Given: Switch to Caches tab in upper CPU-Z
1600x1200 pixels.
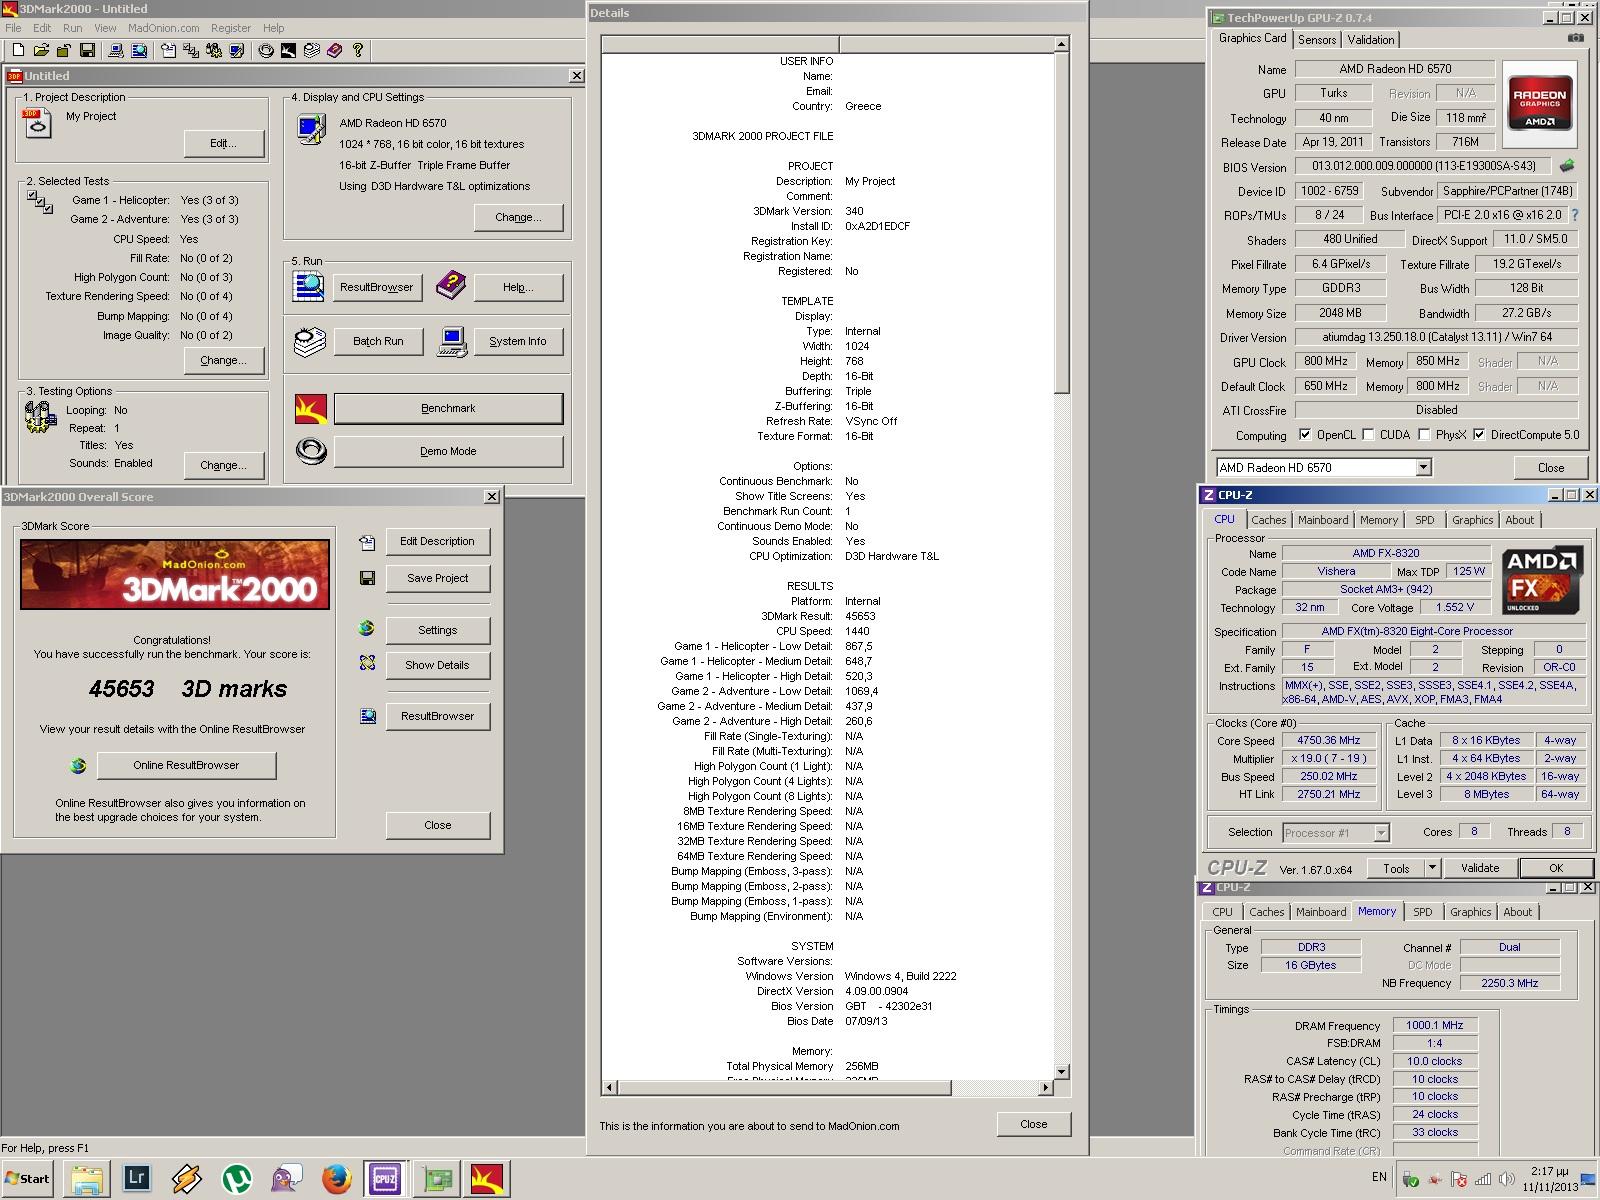Looking at the screenshot, I should (1268, 520).
